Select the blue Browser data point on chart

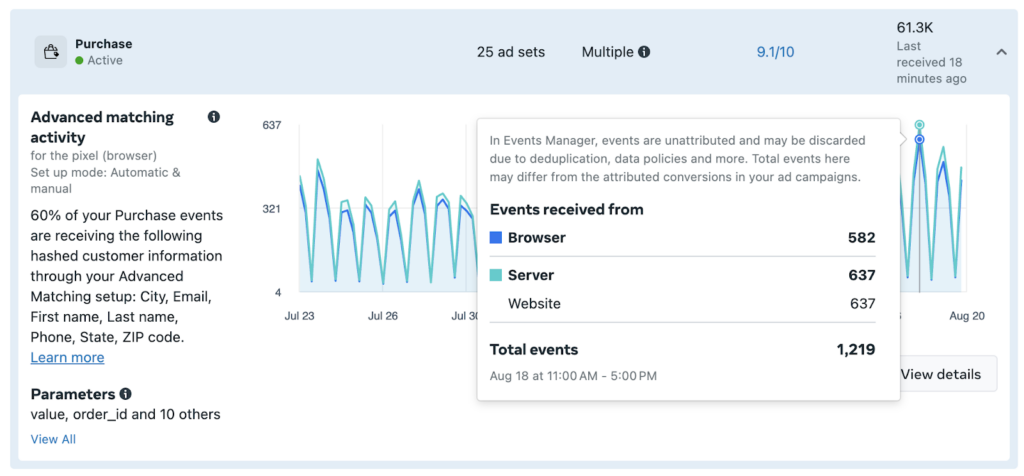(x=919, y=139)
